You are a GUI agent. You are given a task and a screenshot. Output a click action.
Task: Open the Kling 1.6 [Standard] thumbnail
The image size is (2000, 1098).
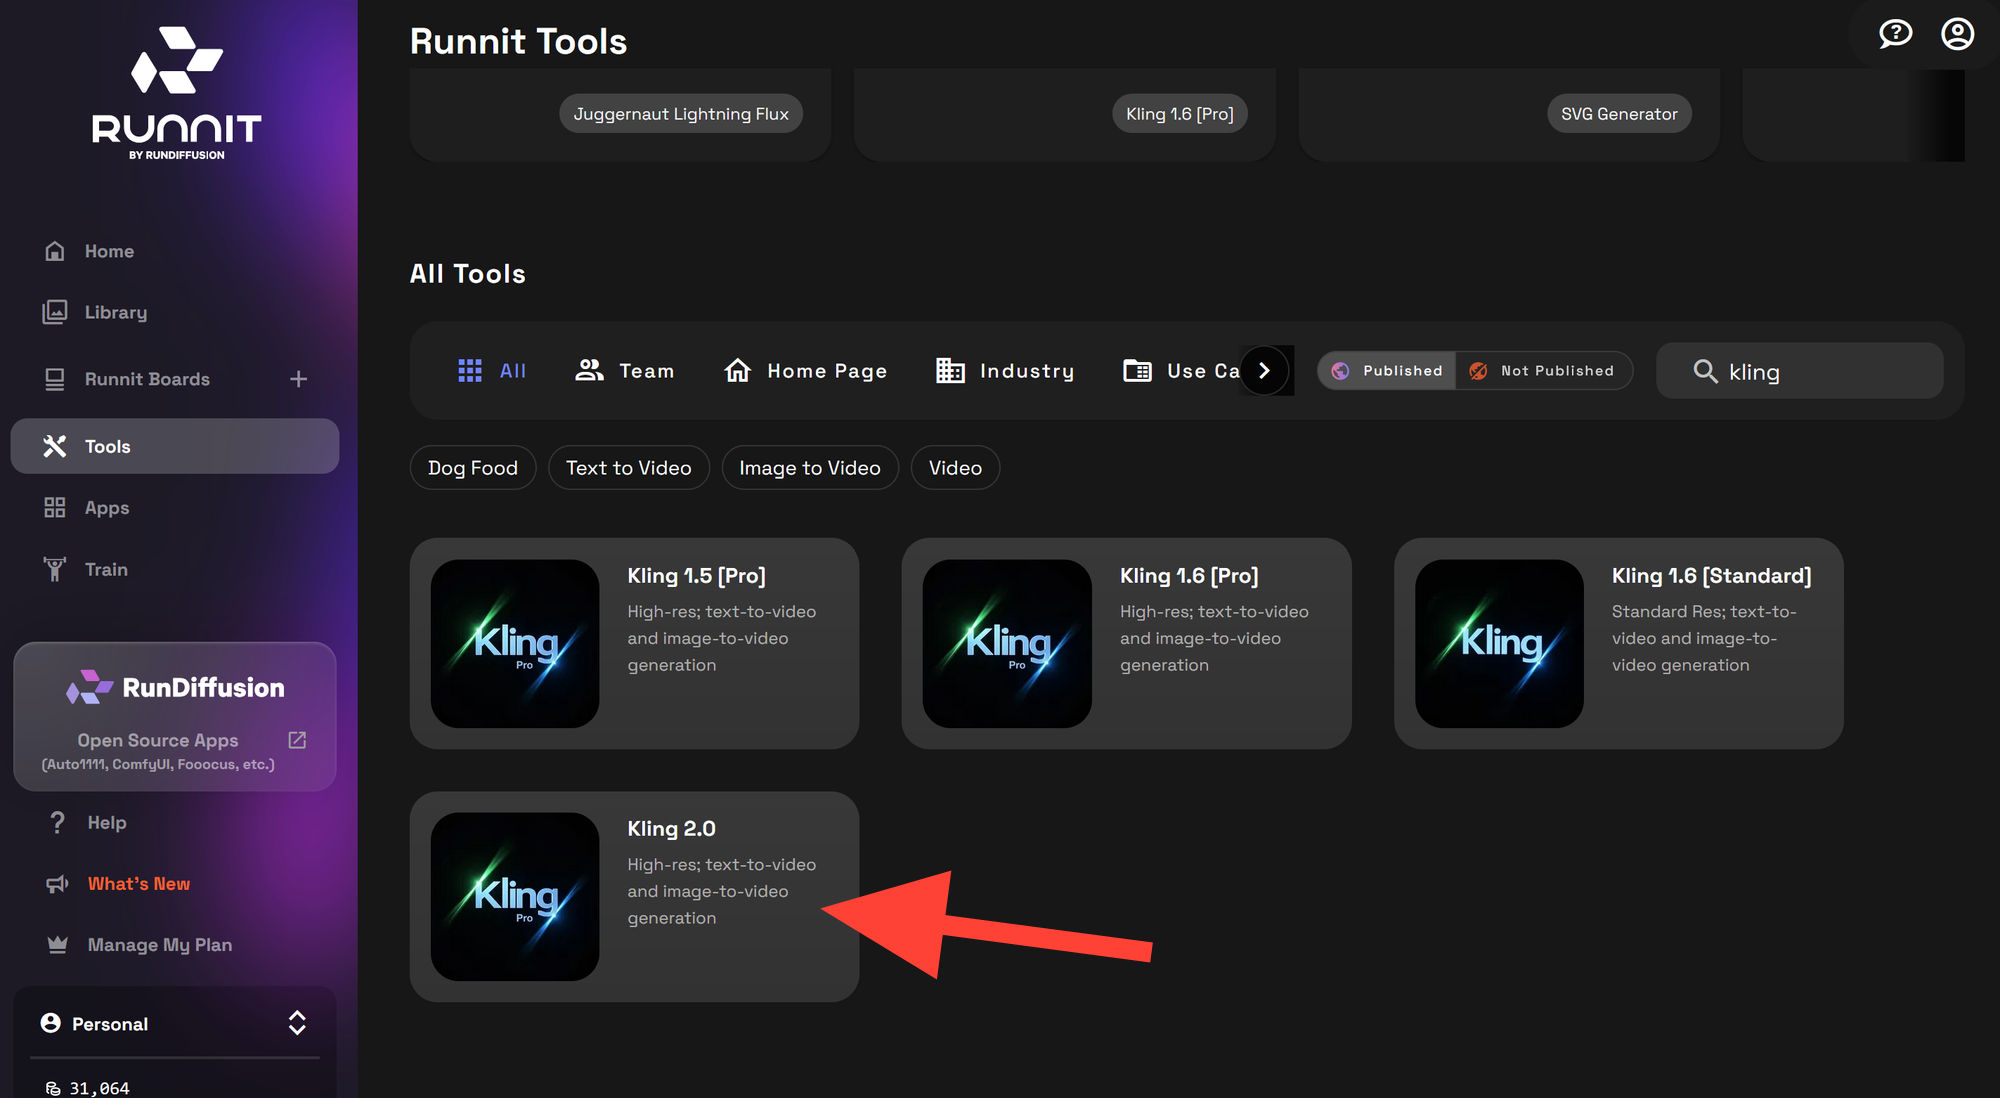click(x=1499, y=643)
